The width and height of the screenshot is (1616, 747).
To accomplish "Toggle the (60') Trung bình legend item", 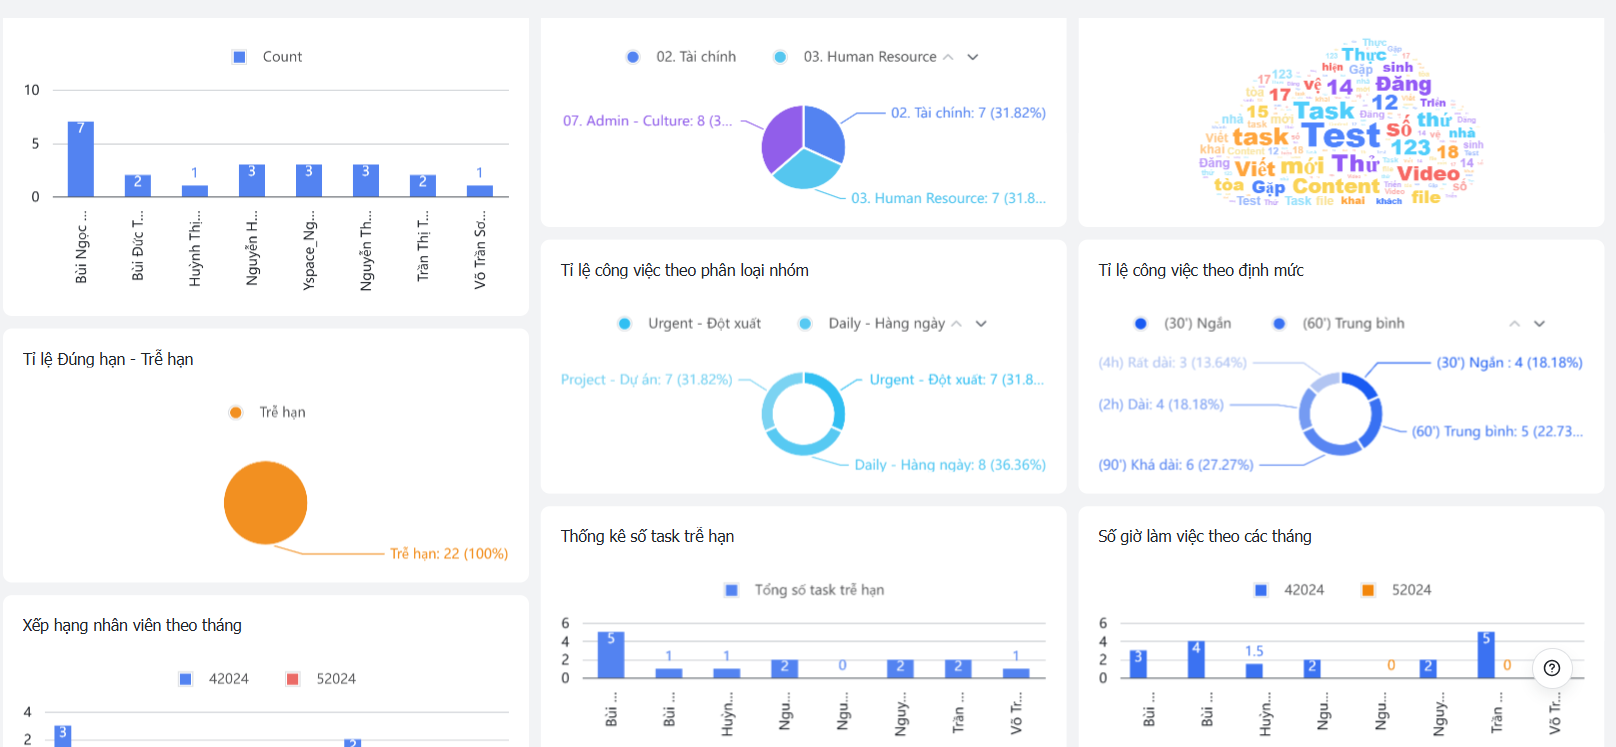I will tap(1338, 324).
